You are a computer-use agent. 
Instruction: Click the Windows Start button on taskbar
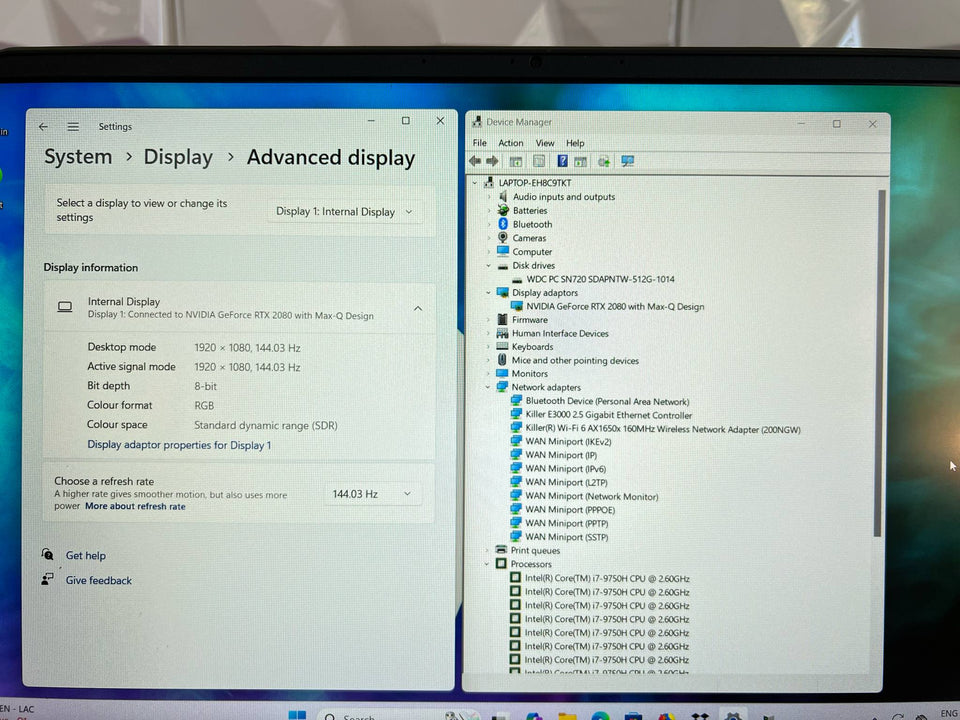coord(297,714)
